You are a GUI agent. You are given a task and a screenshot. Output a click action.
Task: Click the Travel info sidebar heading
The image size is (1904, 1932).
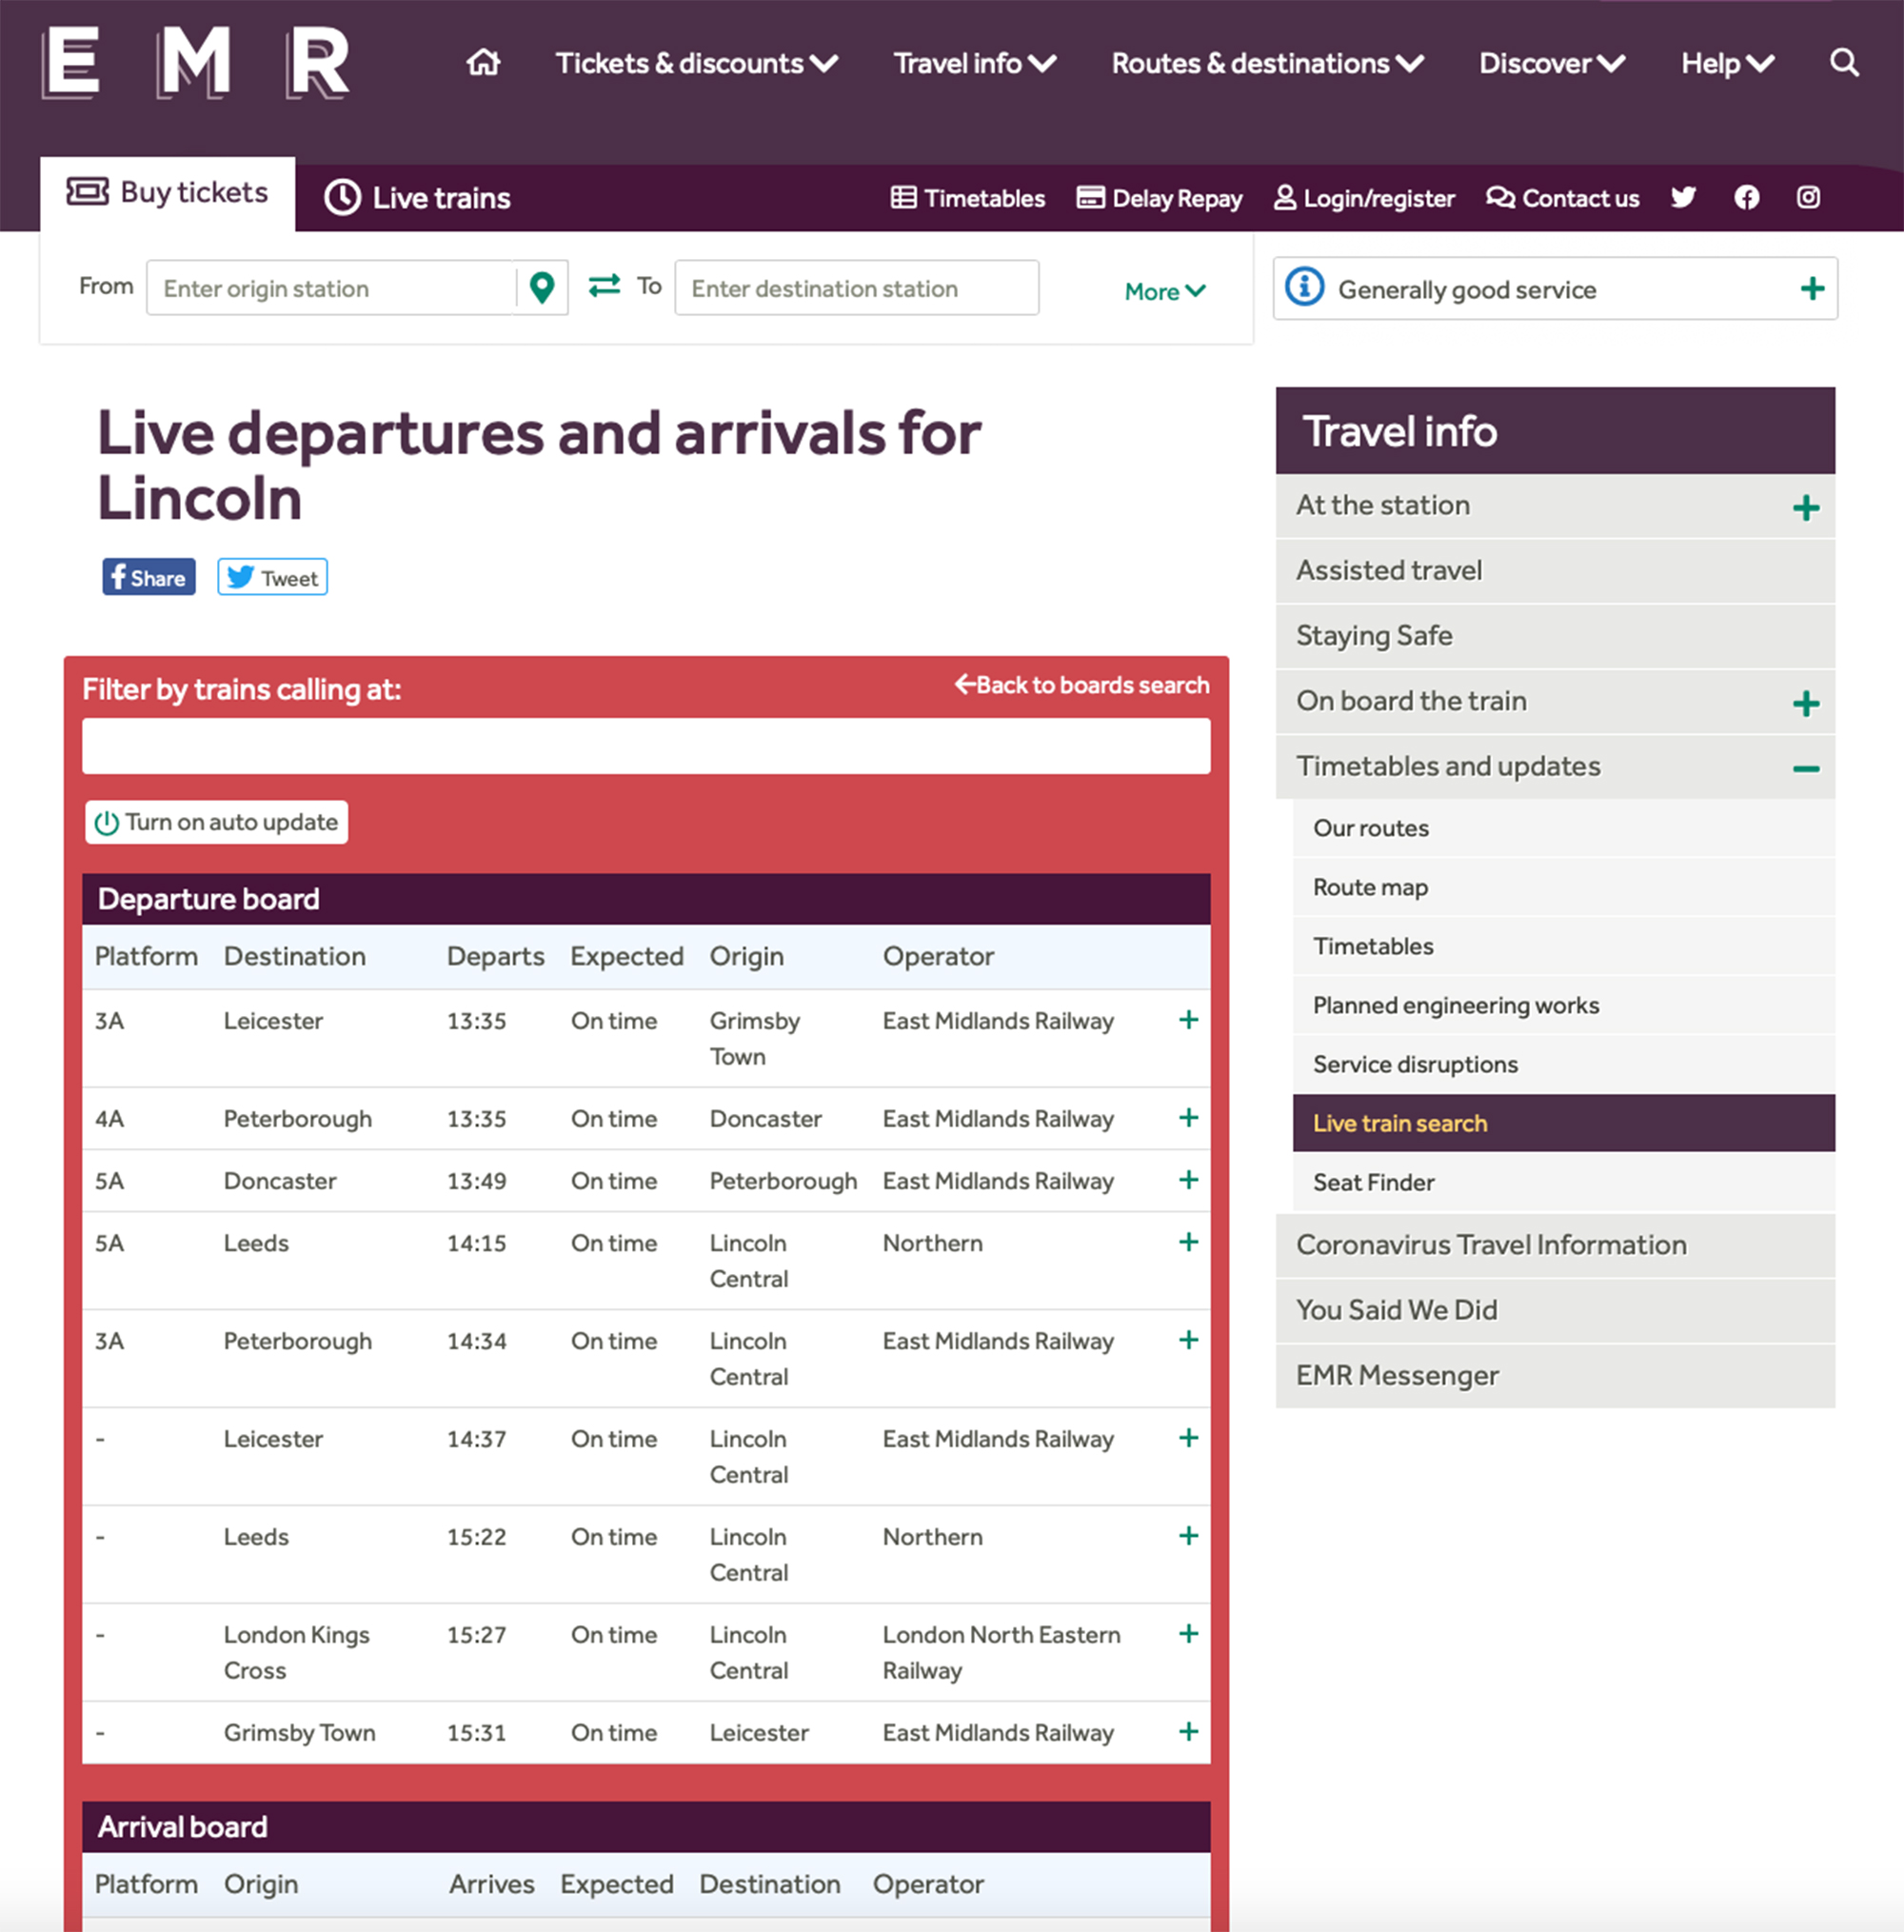click(1555, 431)
